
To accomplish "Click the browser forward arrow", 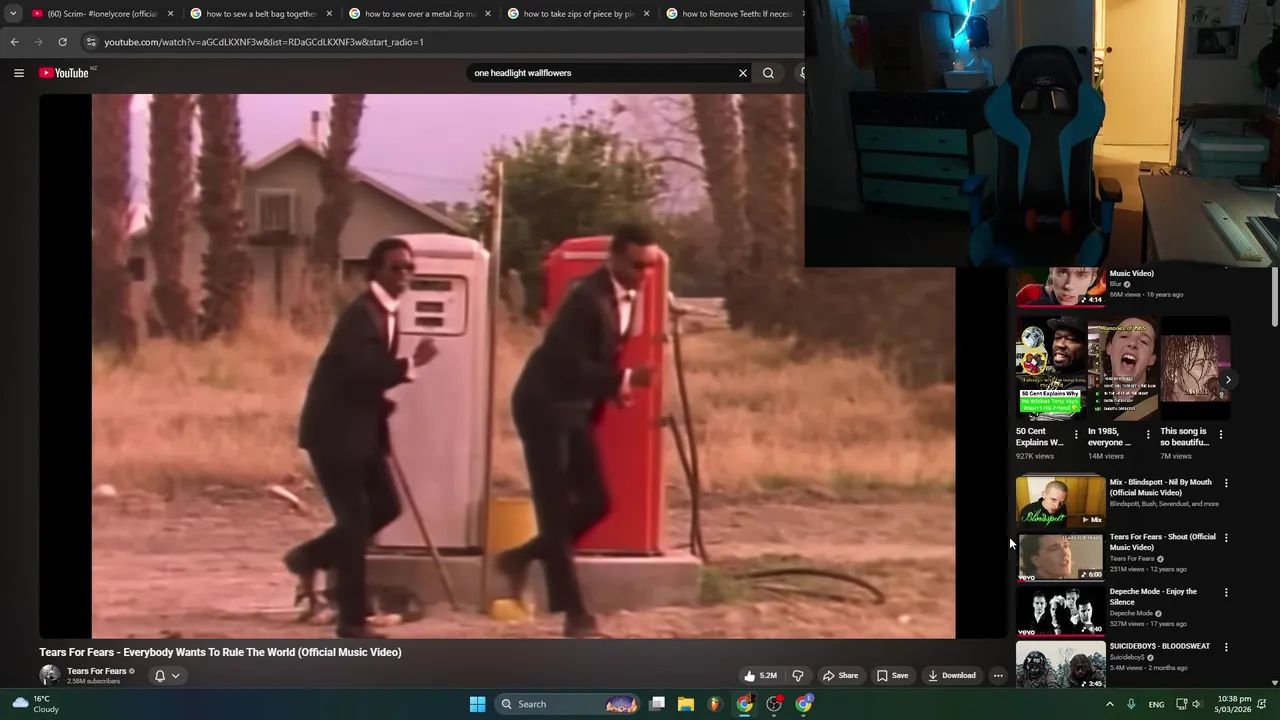I will pyautogui.click(x=38, y=42).
